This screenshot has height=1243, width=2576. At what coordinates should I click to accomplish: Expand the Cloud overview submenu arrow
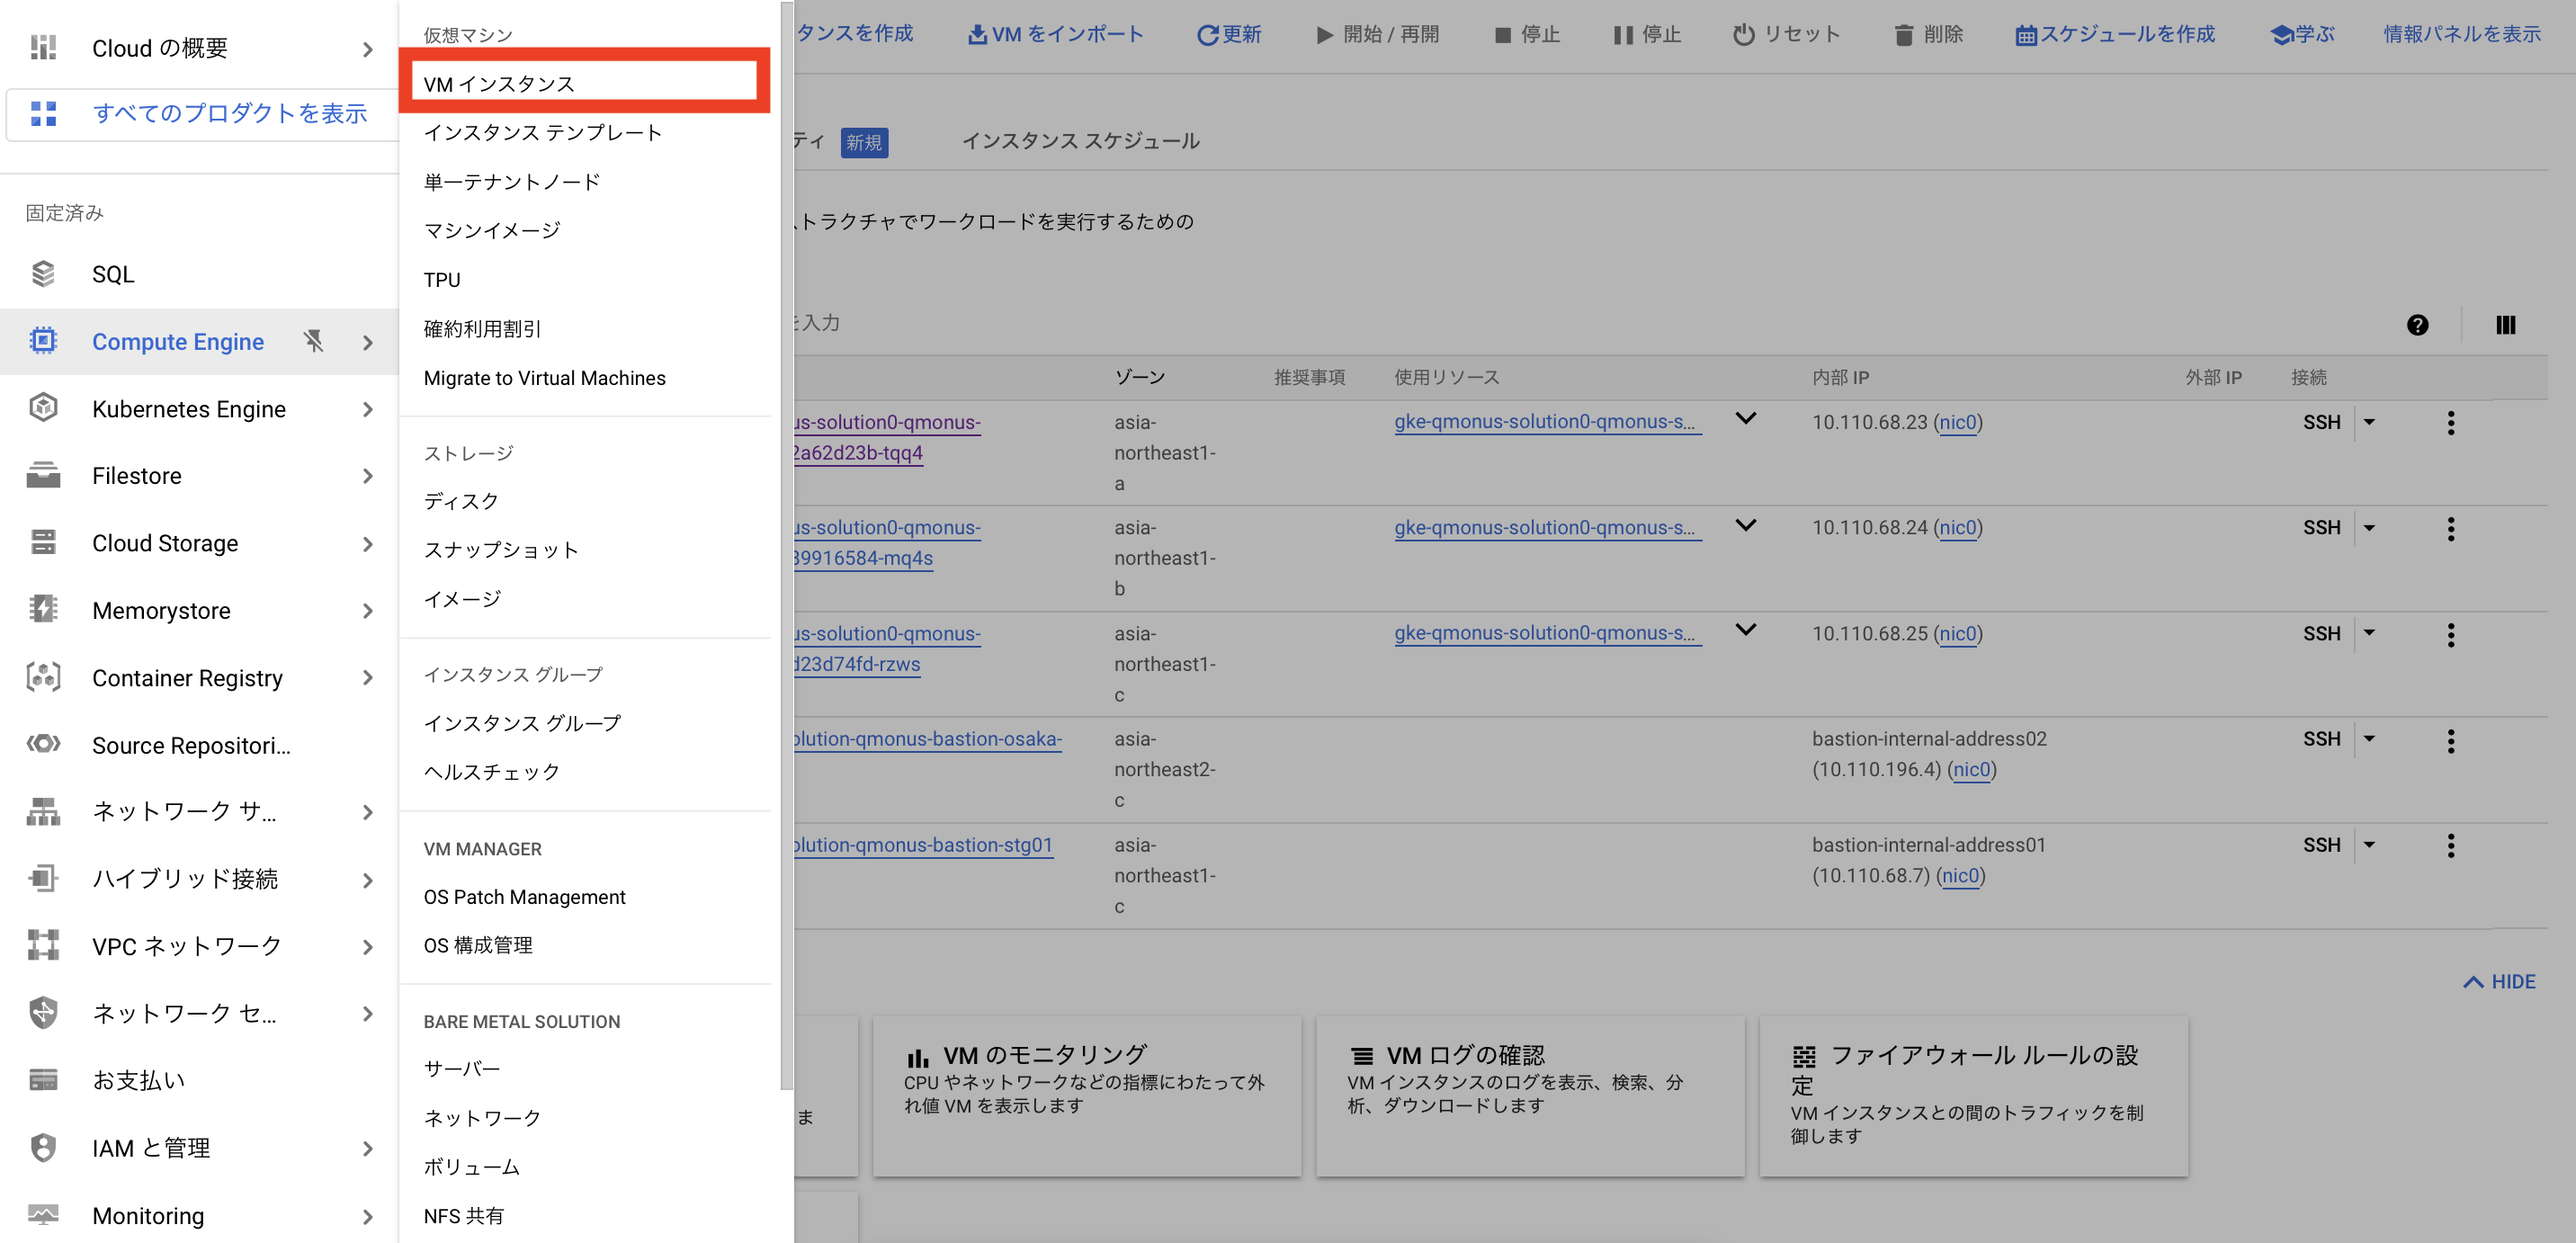(367, 49)
